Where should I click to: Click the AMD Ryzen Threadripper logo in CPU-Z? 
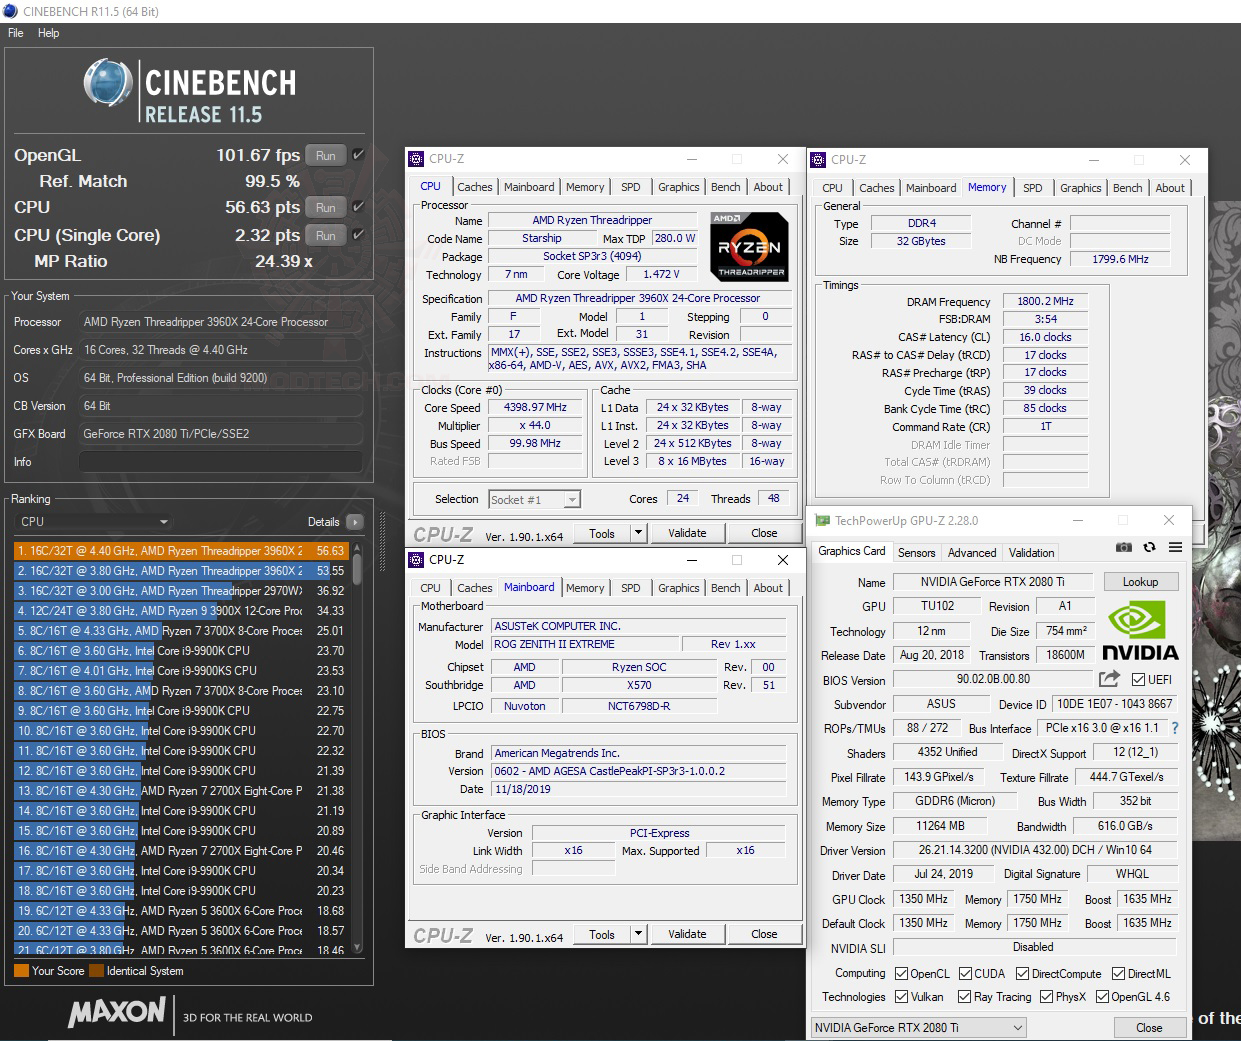(748, 246)
